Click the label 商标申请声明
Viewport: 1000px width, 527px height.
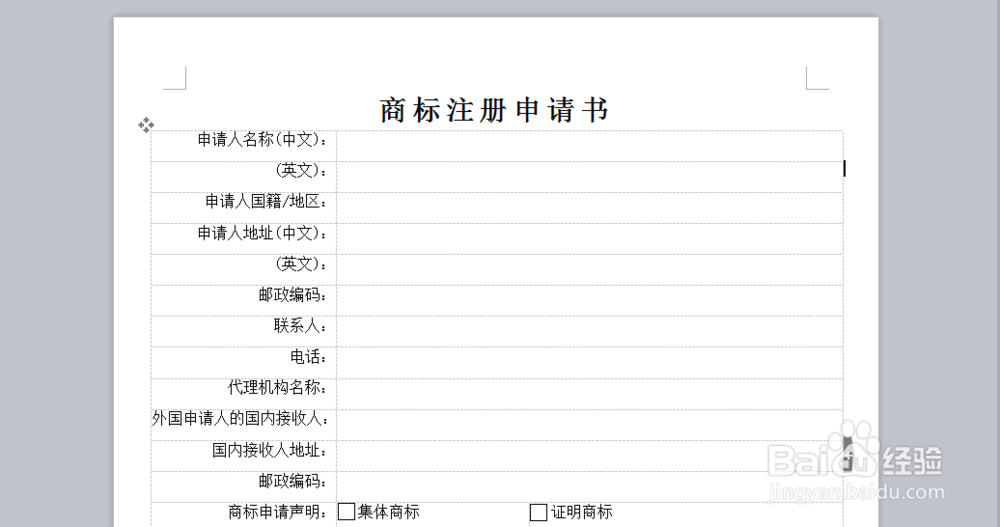pyautogui.click(x=278, y=512)
